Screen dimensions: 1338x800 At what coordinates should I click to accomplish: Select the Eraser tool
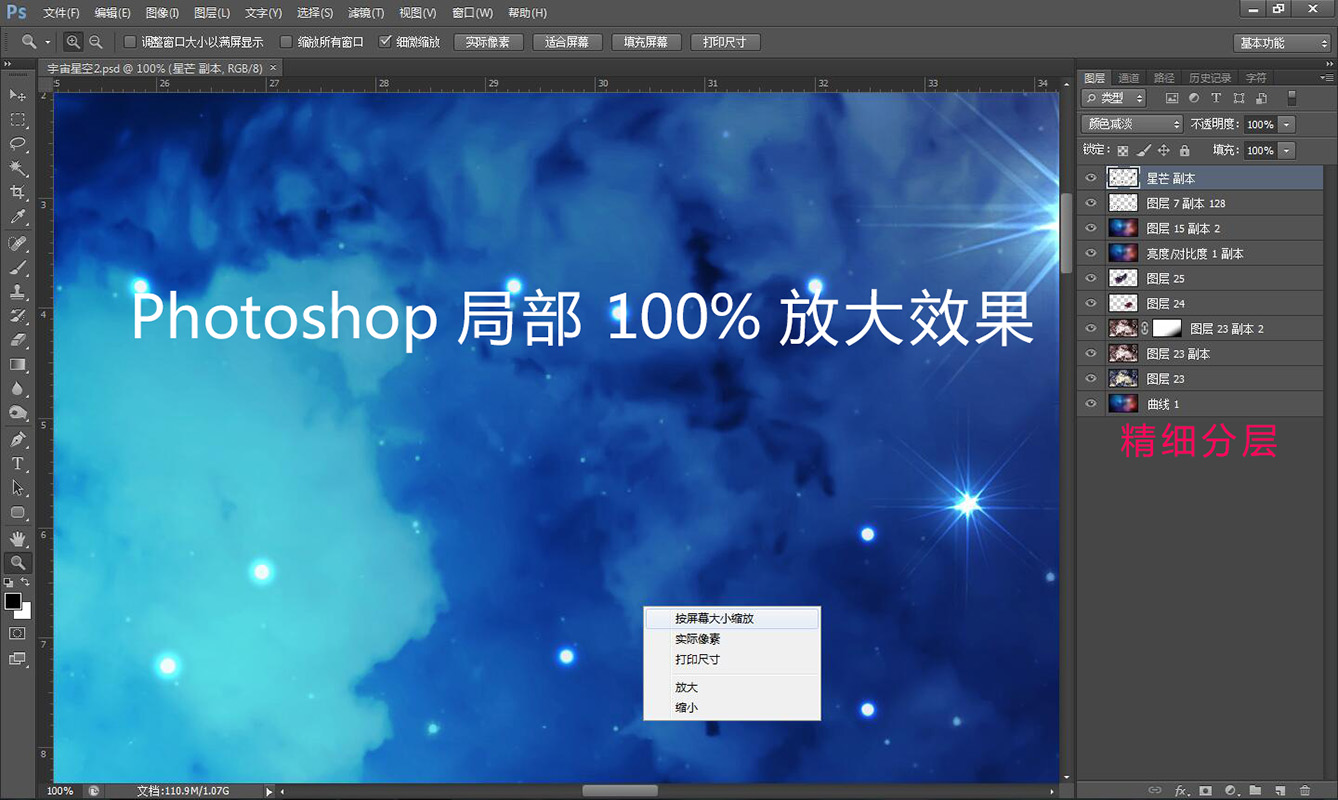pyautogui.click(x=17, y=340)
